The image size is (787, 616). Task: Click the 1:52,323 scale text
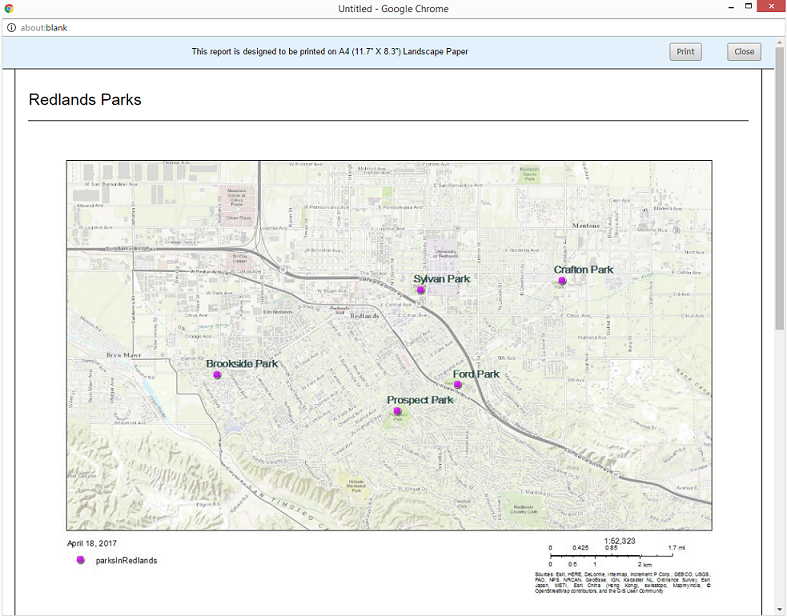click(x=619, y=541)
